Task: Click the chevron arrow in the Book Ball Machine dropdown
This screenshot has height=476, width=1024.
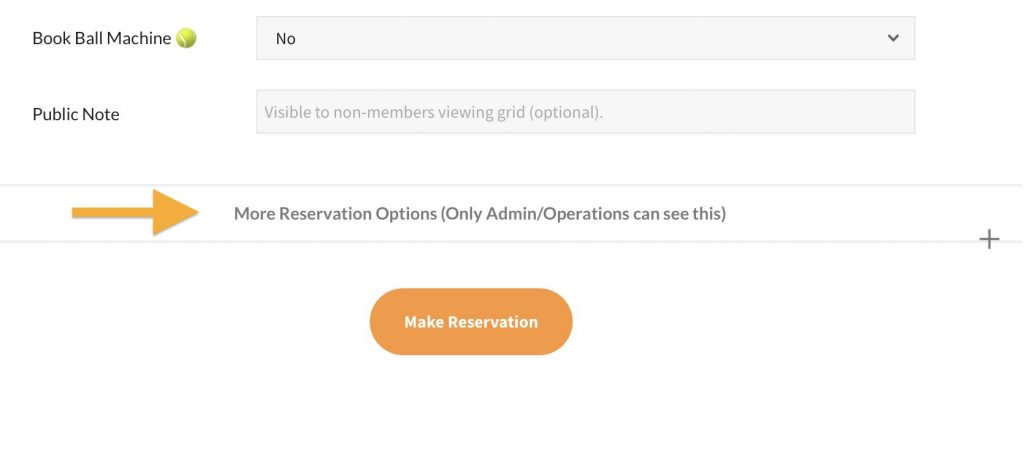Action: point(893,38)
